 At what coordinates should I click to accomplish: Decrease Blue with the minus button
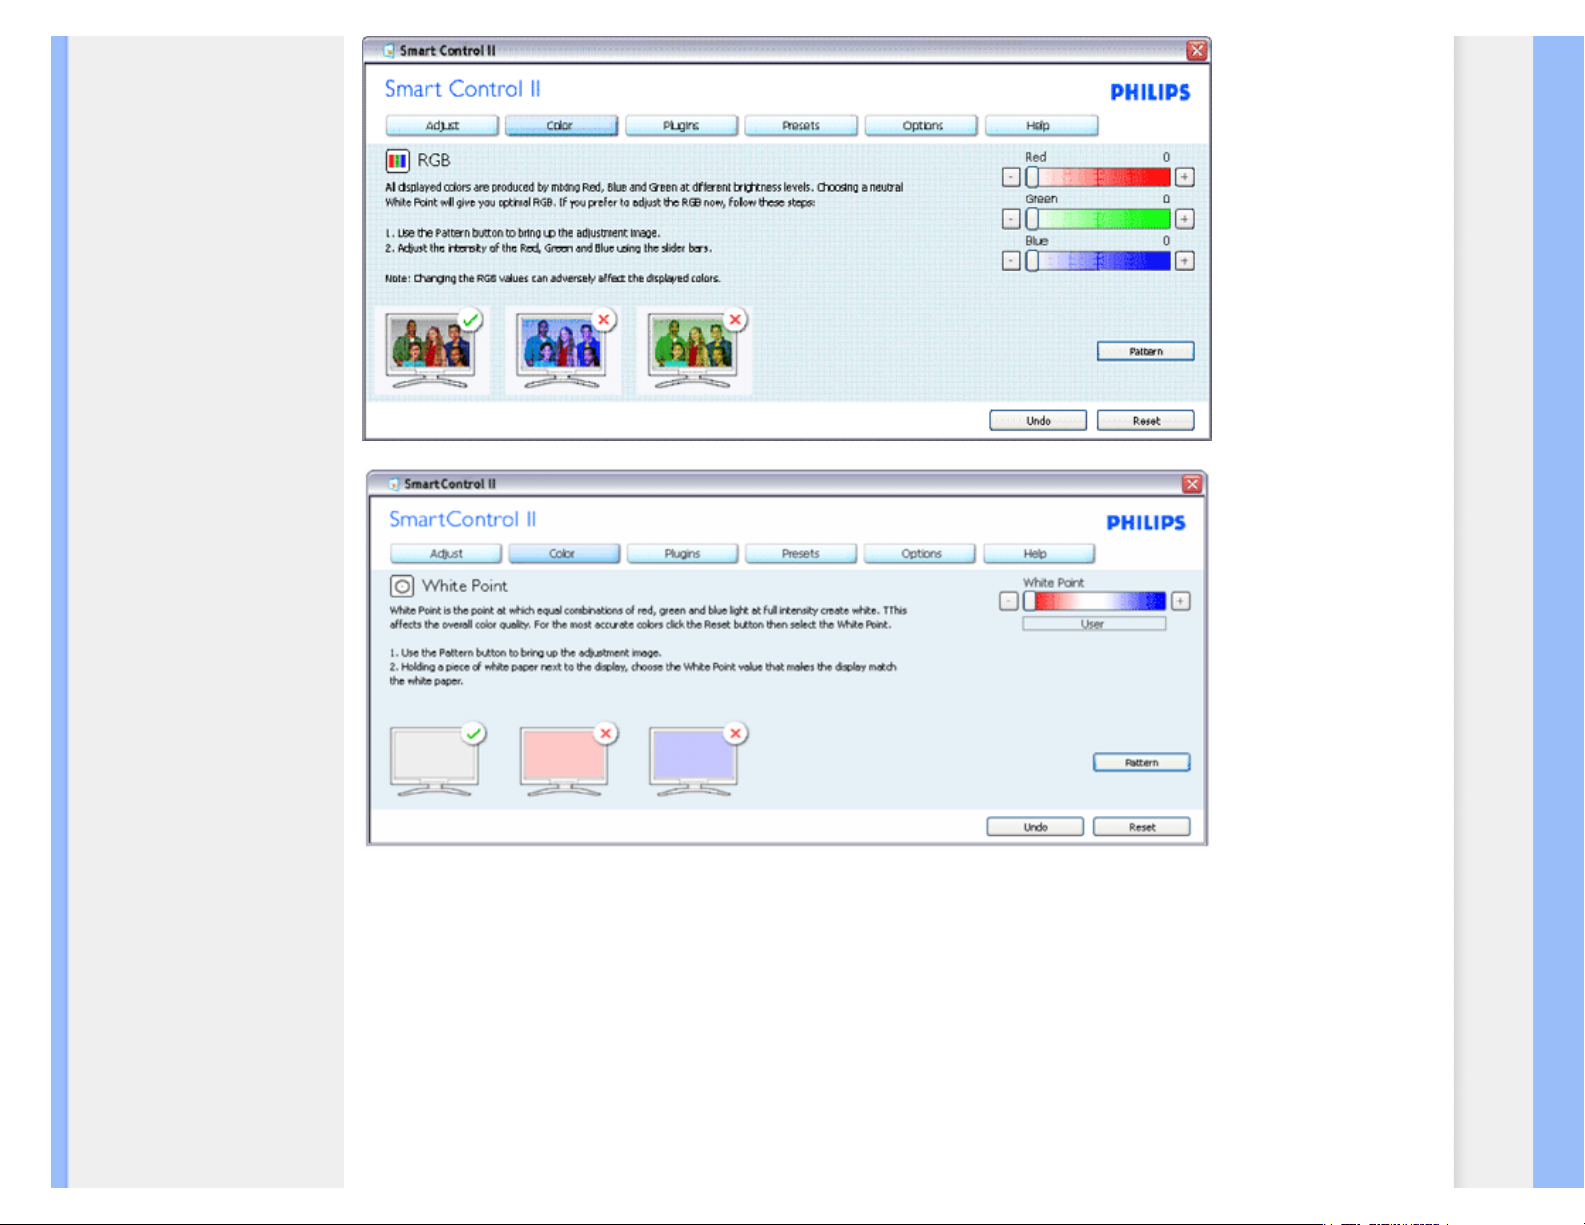(1011, 261)
